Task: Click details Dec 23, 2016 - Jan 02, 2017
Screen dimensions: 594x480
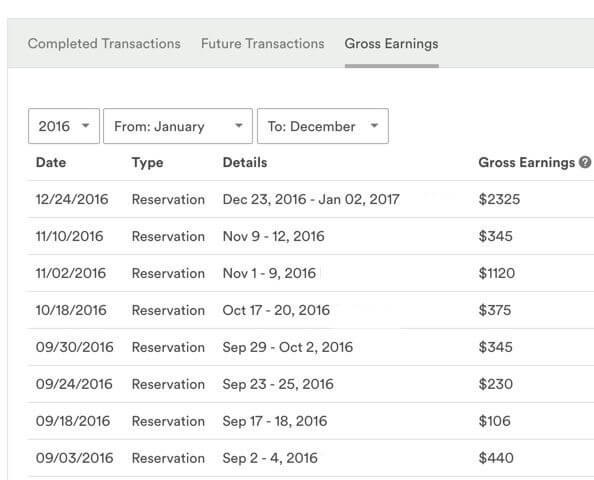Action: pos(311,199)
